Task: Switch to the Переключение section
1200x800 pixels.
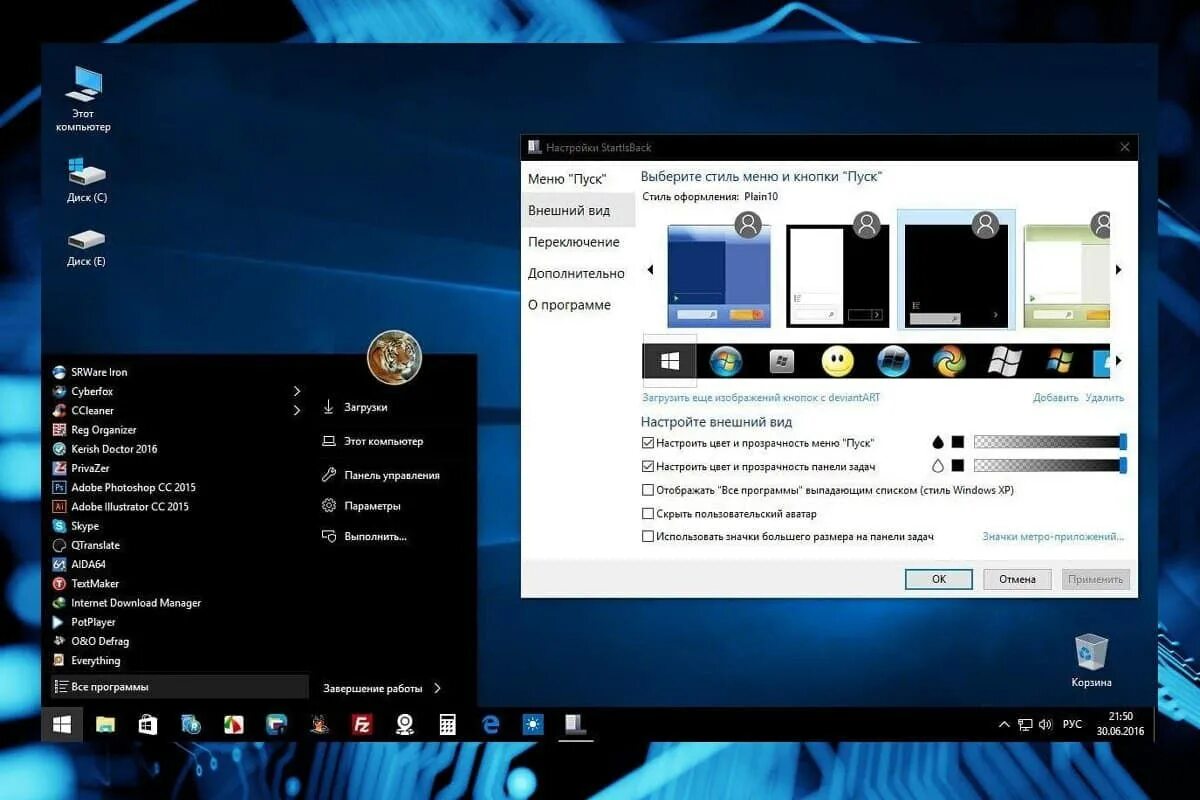Action: point(574,242)
